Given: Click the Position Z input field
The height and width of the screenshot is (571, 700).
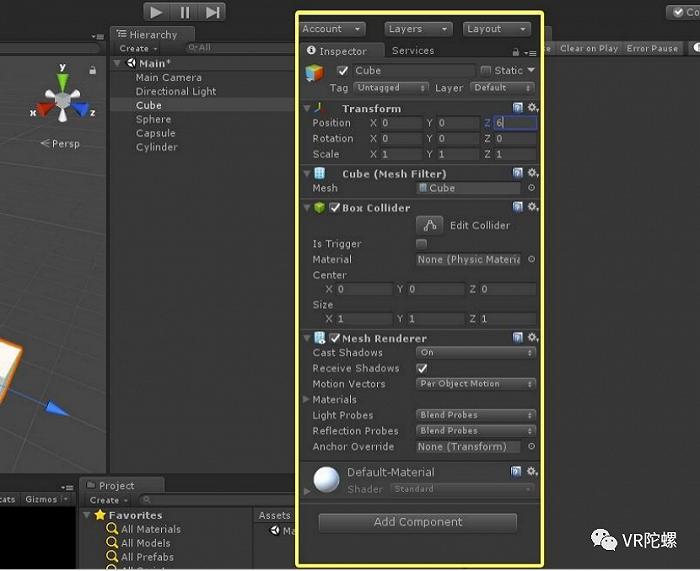Looking at the screenshot, I should coord(515,123).
